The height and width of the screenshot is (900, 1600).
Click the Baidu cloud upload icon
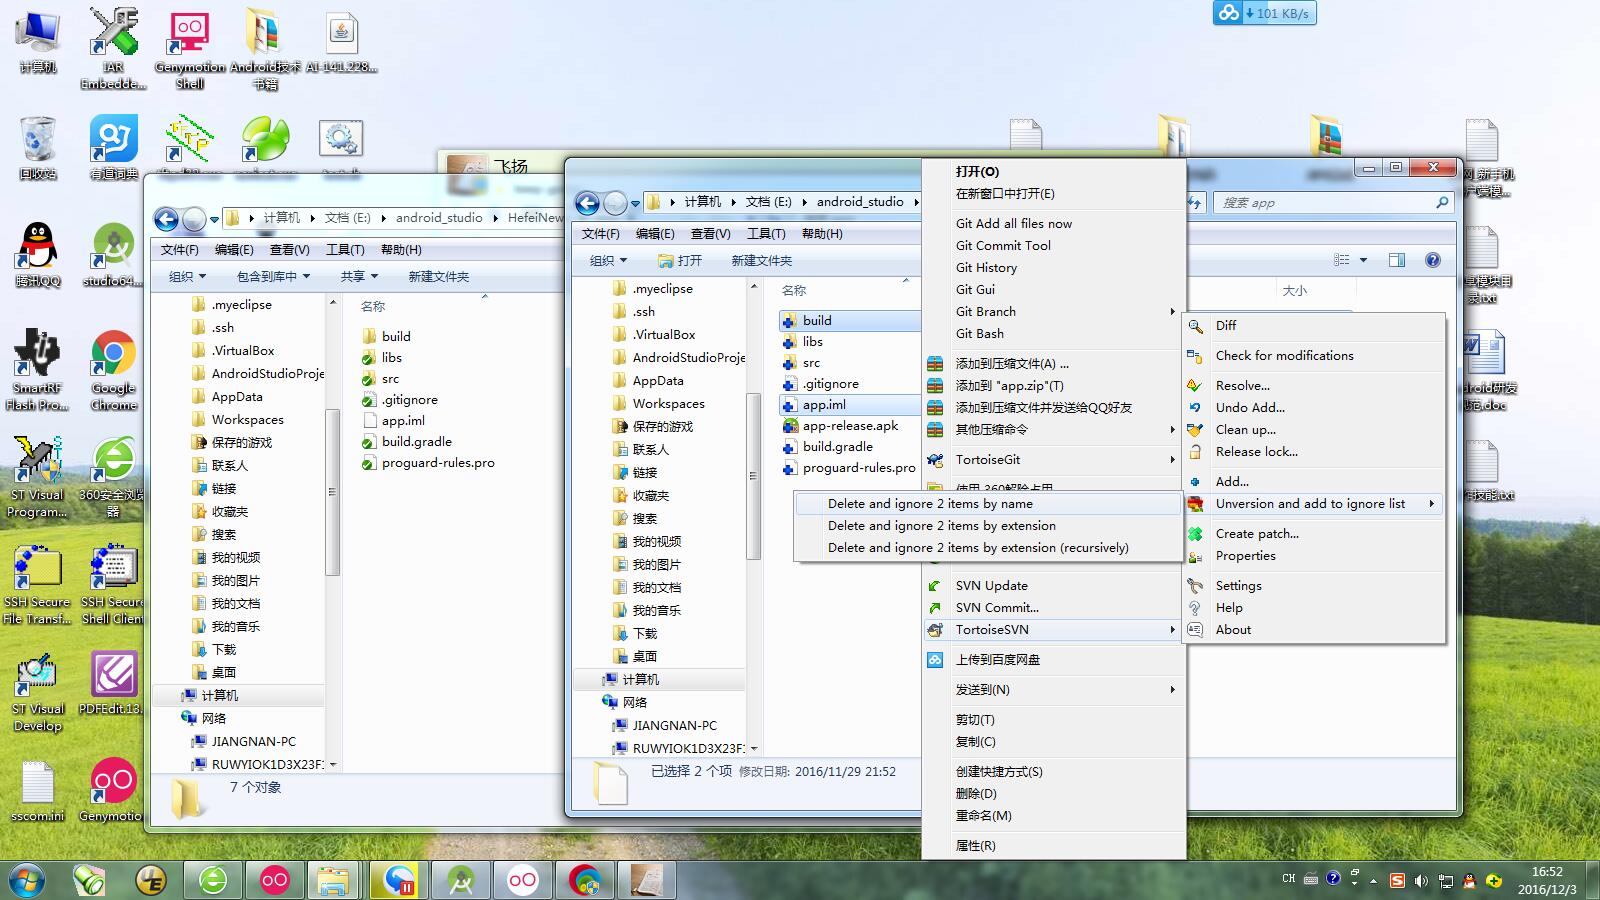[935, 660]
